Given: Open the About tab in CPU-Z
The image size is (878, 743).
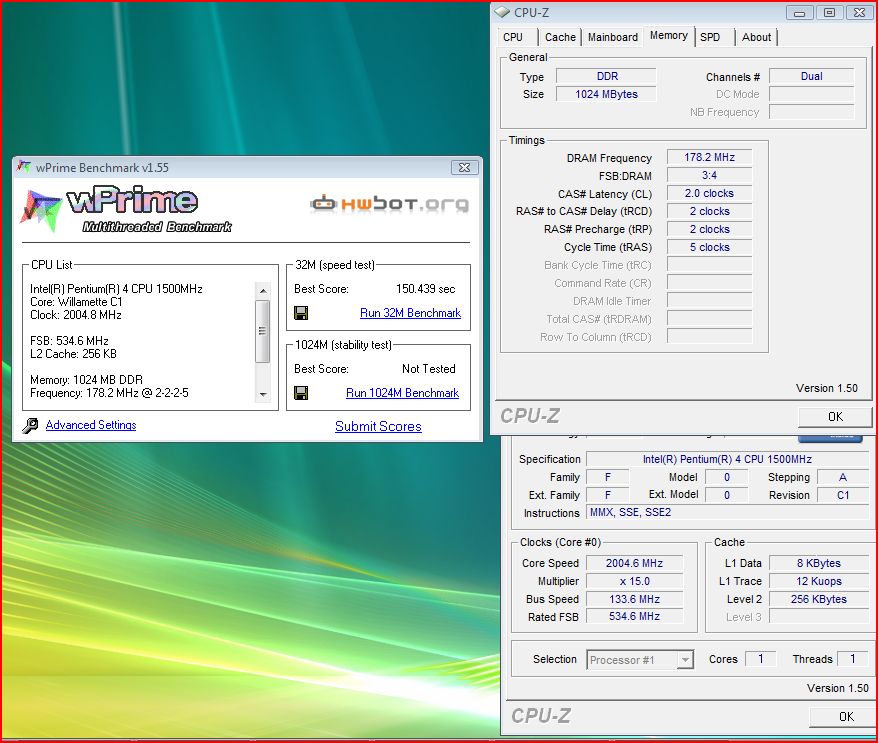Looking at the screenshot, I should click(756, 38).
